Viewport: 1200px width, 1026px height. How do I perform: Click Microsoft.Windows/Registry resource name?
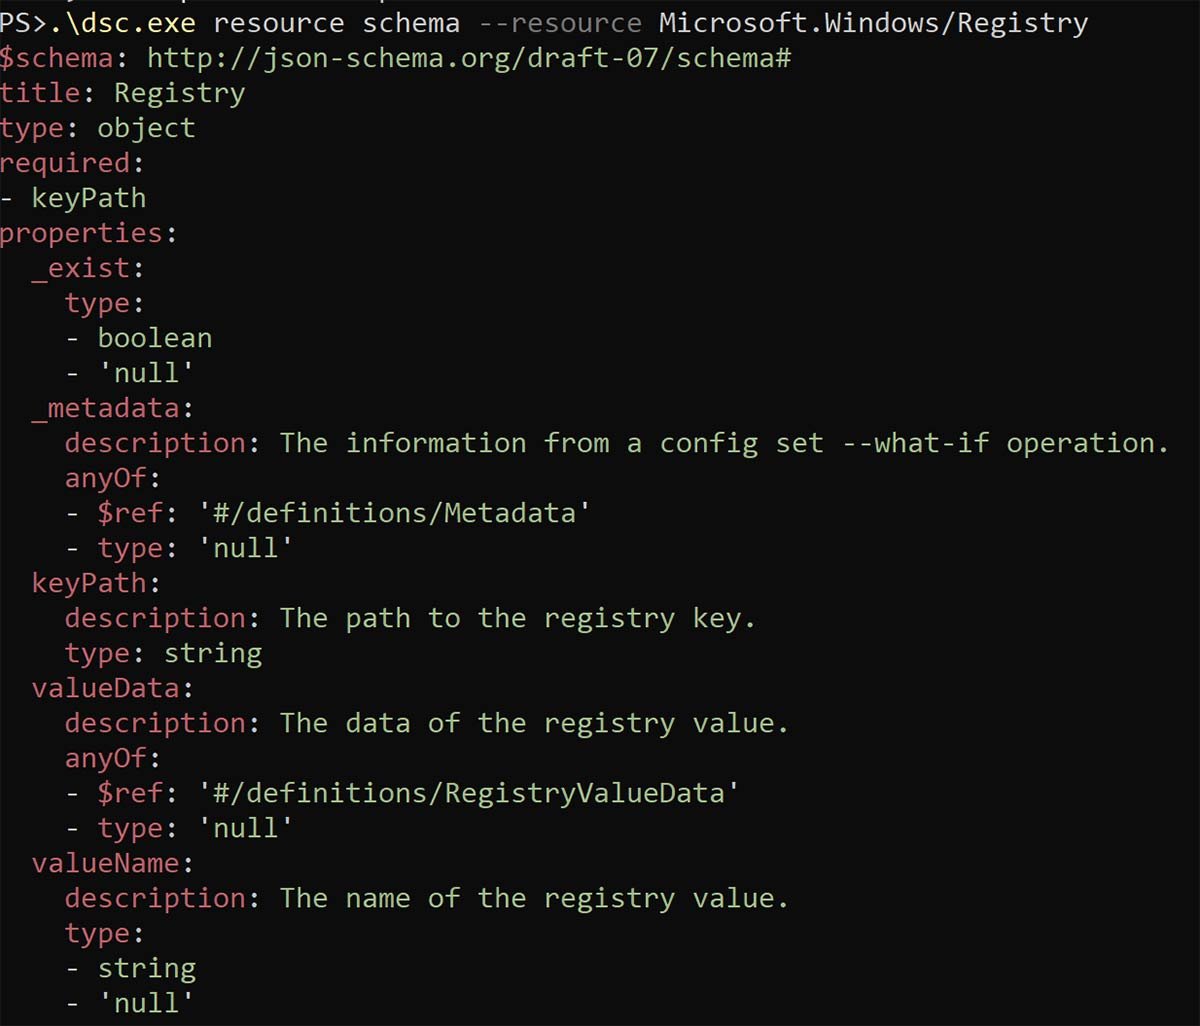pos(873,22)
